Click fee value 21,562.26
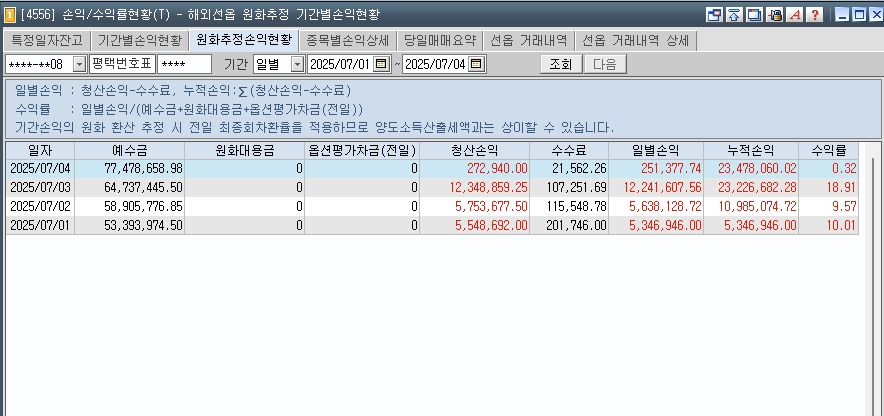884x416 pixels. 579,169
